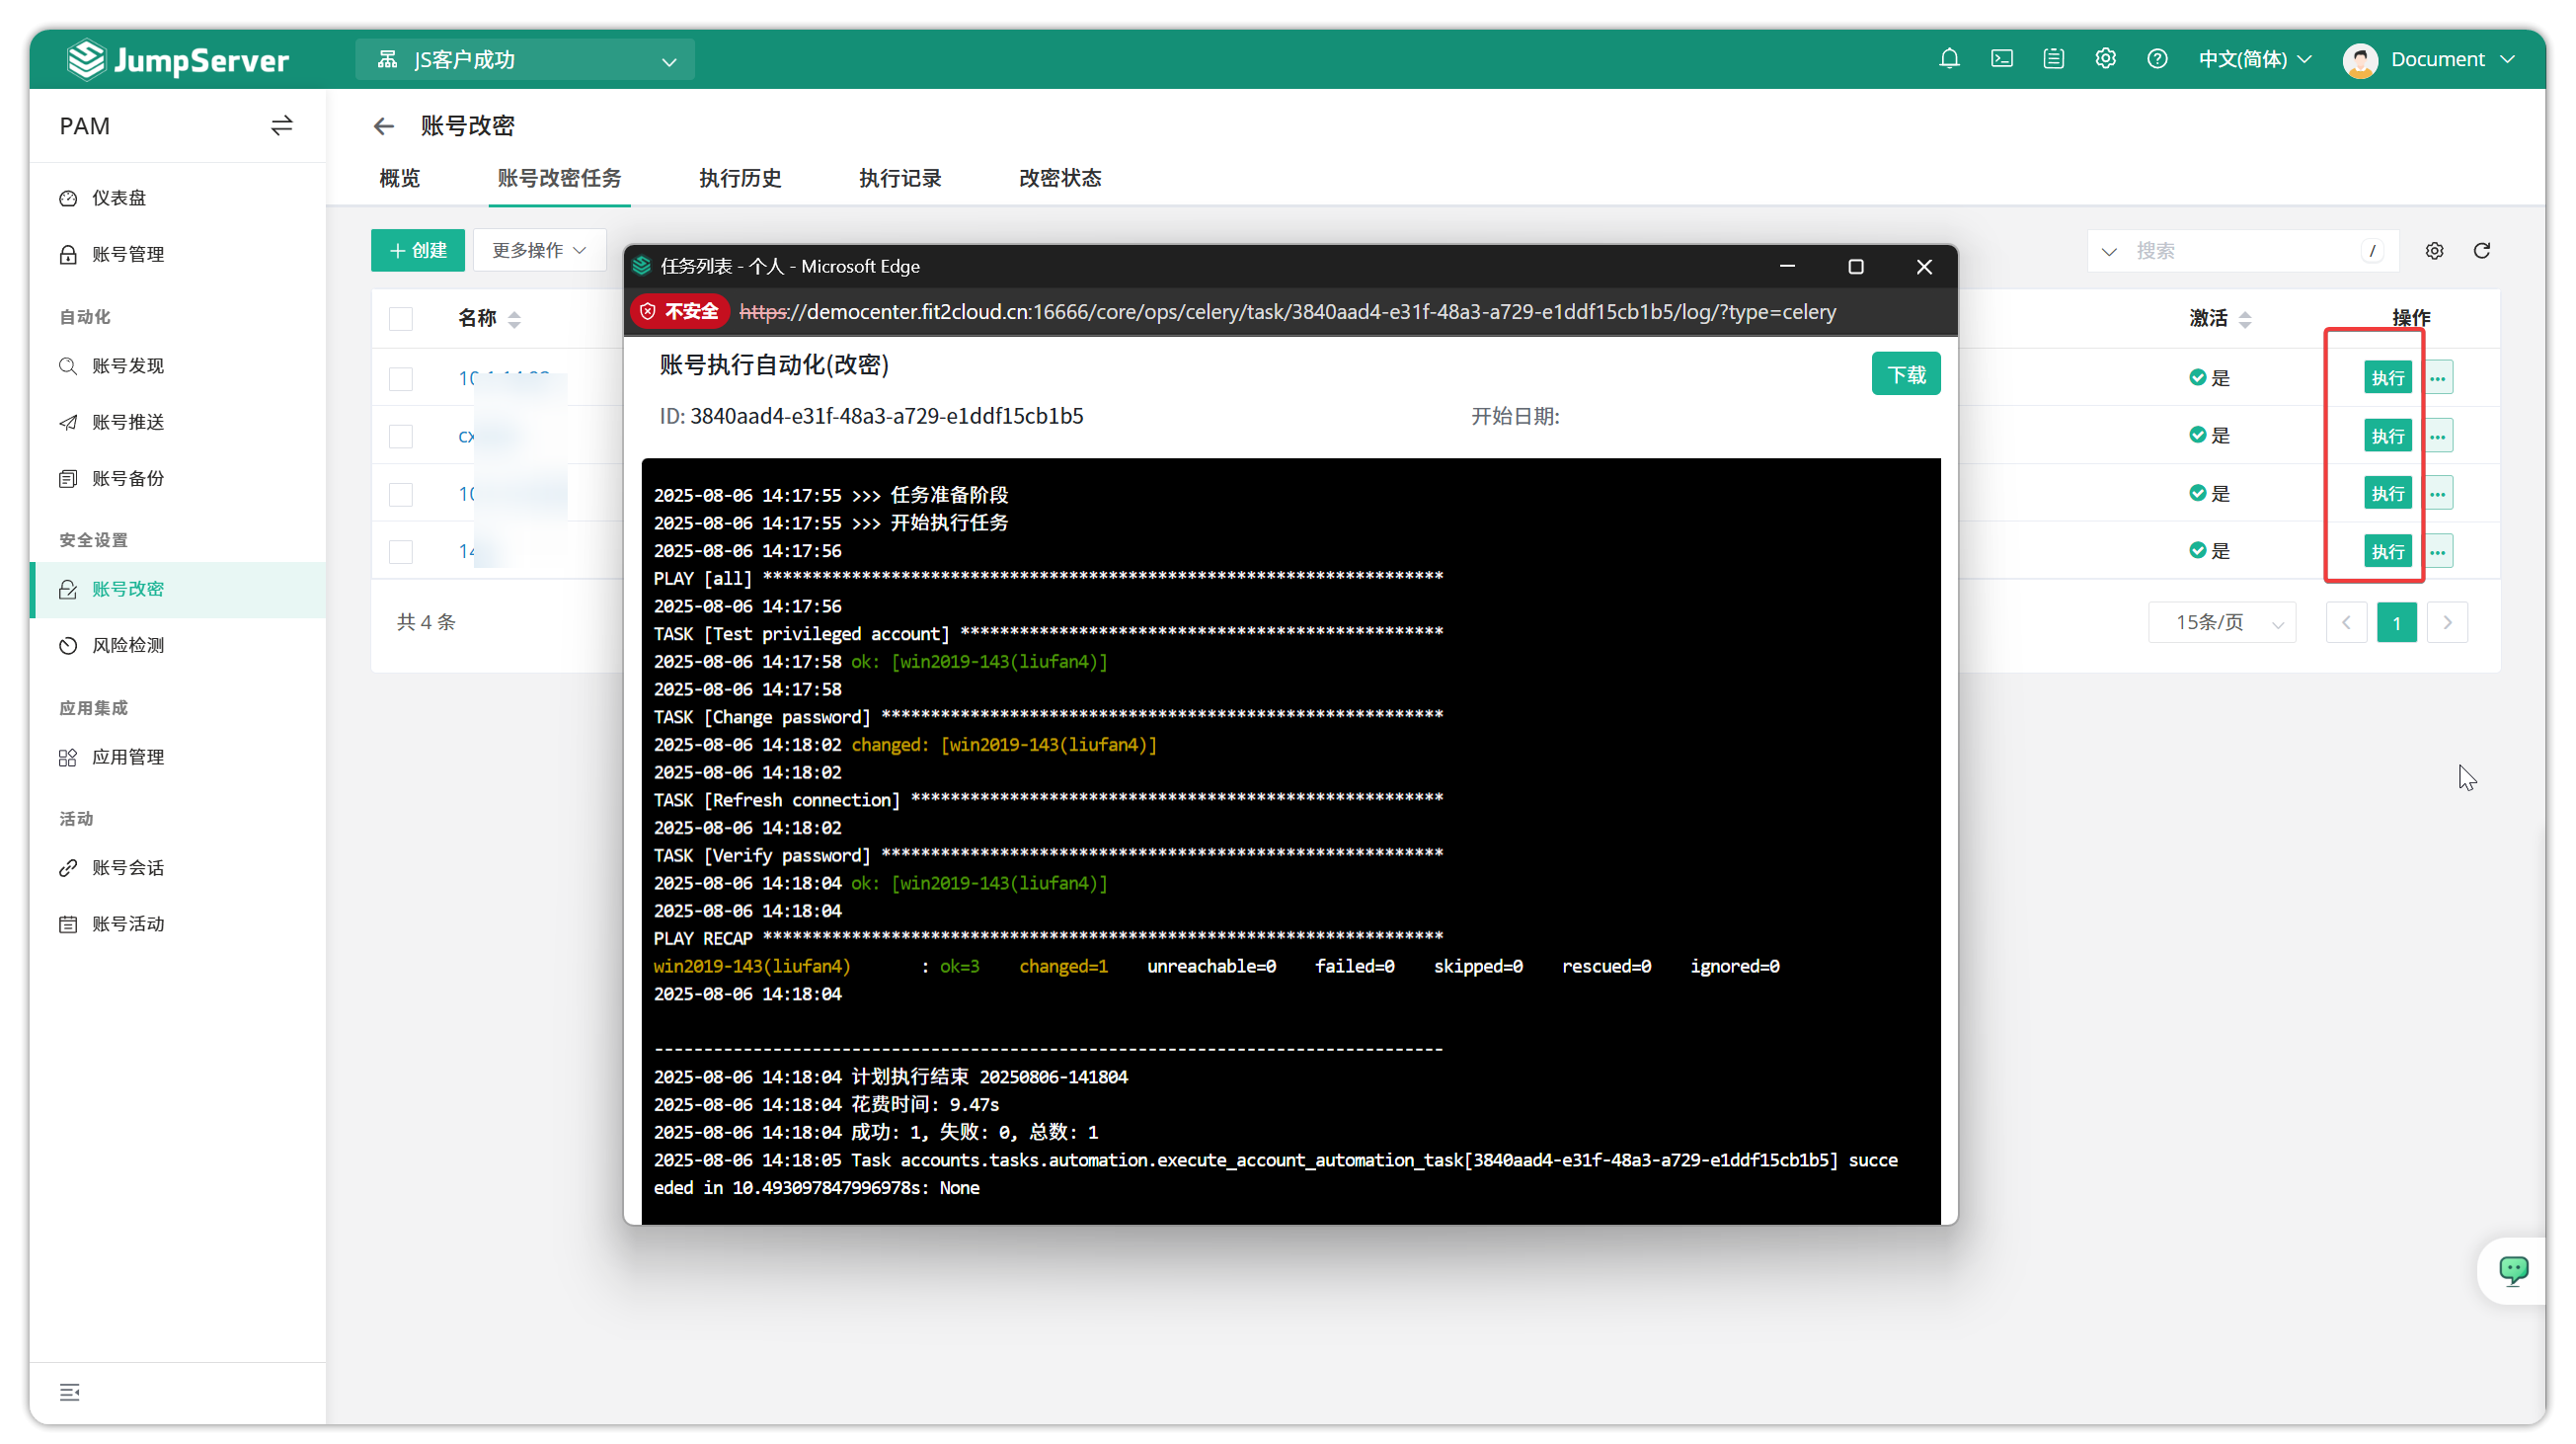Open the help question mark icon

[2157, 59]
